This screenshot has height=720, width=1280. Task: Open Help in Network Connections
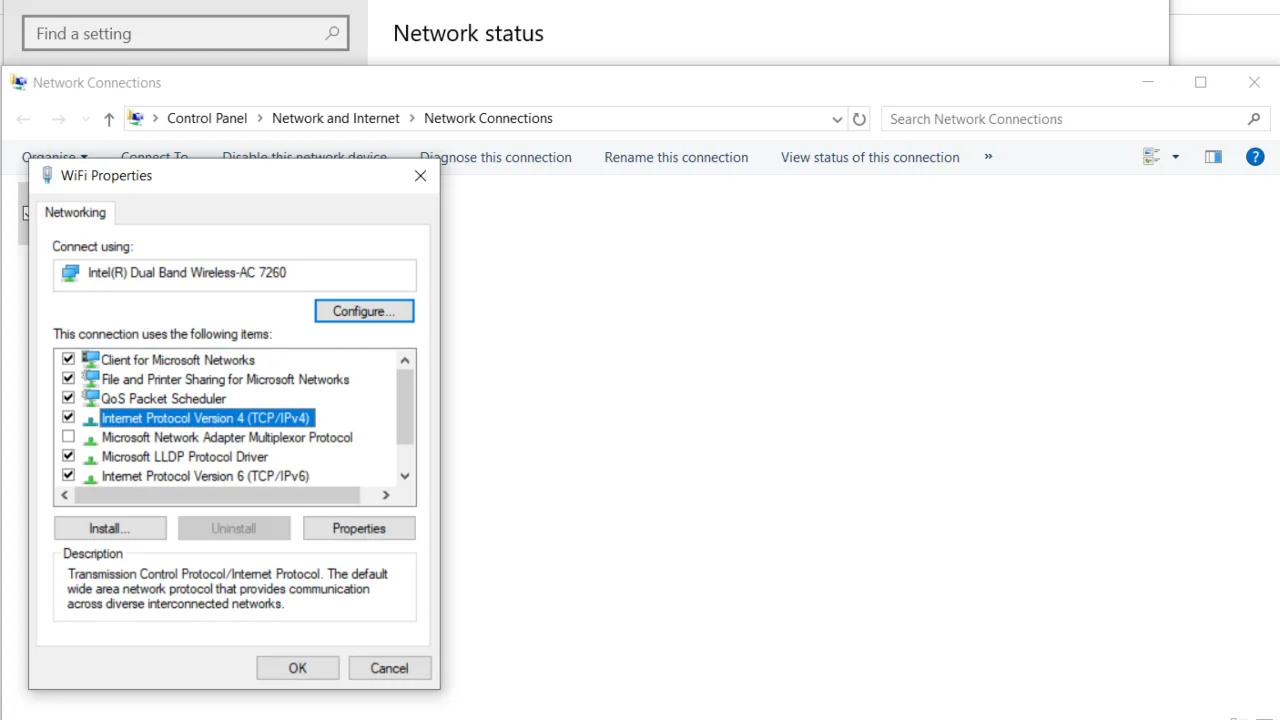coord(1255,157)
